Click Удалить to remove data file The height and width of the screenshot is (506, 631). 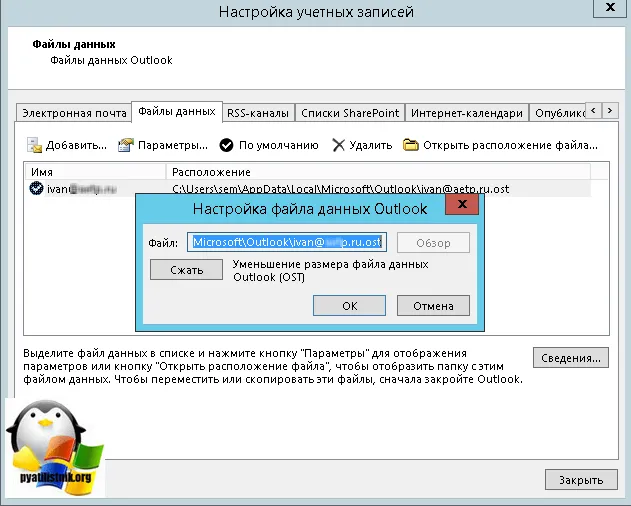coord(371,145)
